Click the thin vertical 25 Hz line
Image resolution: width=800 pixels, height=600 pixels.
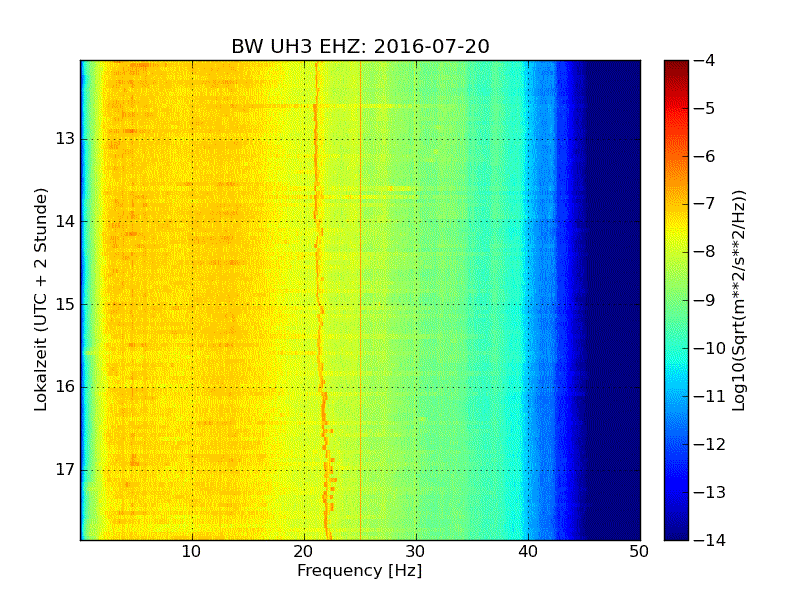360,300
